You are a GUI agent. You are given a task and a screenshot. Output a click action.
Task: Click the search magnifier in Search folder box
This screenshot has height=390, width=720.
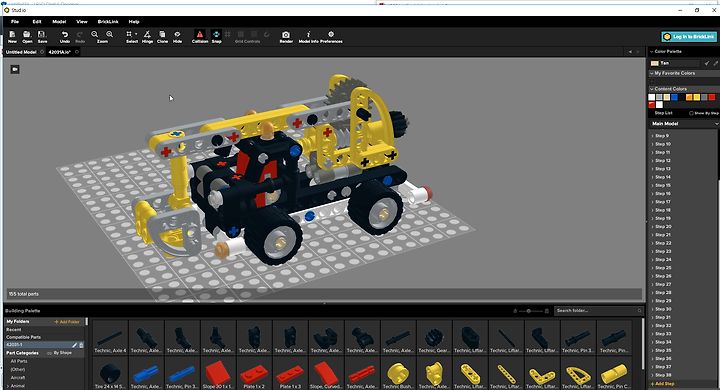(x=640, y=311)
